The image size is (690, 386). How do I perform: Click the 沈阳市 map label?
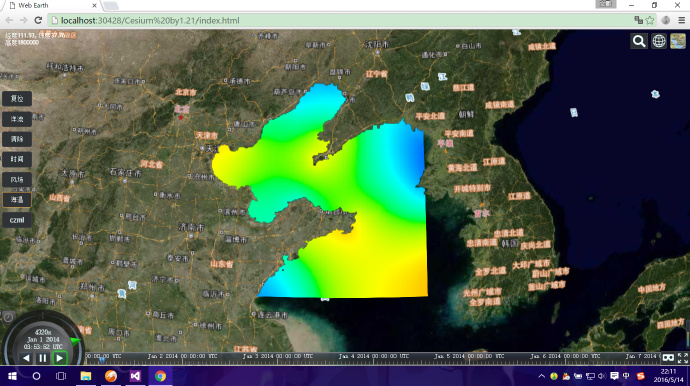coord(377,44)
